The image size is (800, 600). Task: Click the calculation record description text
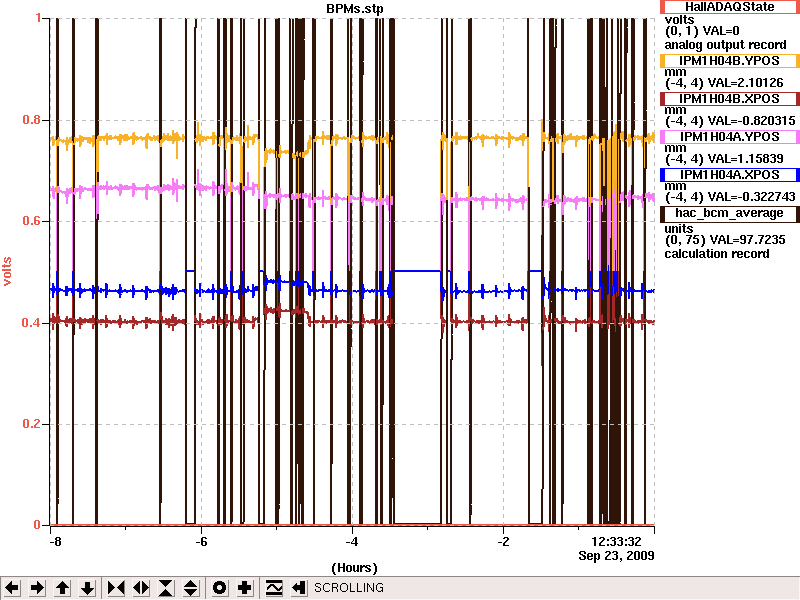coord(717,254)
